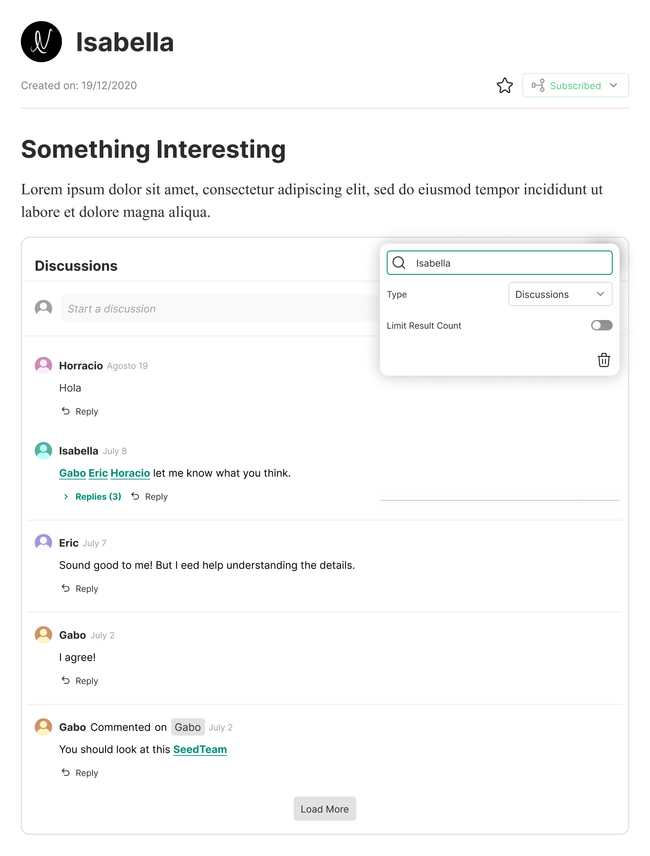The height and width of the screenshot is (856, 650).
Task: Open the SeedTeam link
Action: coord(200,749)
